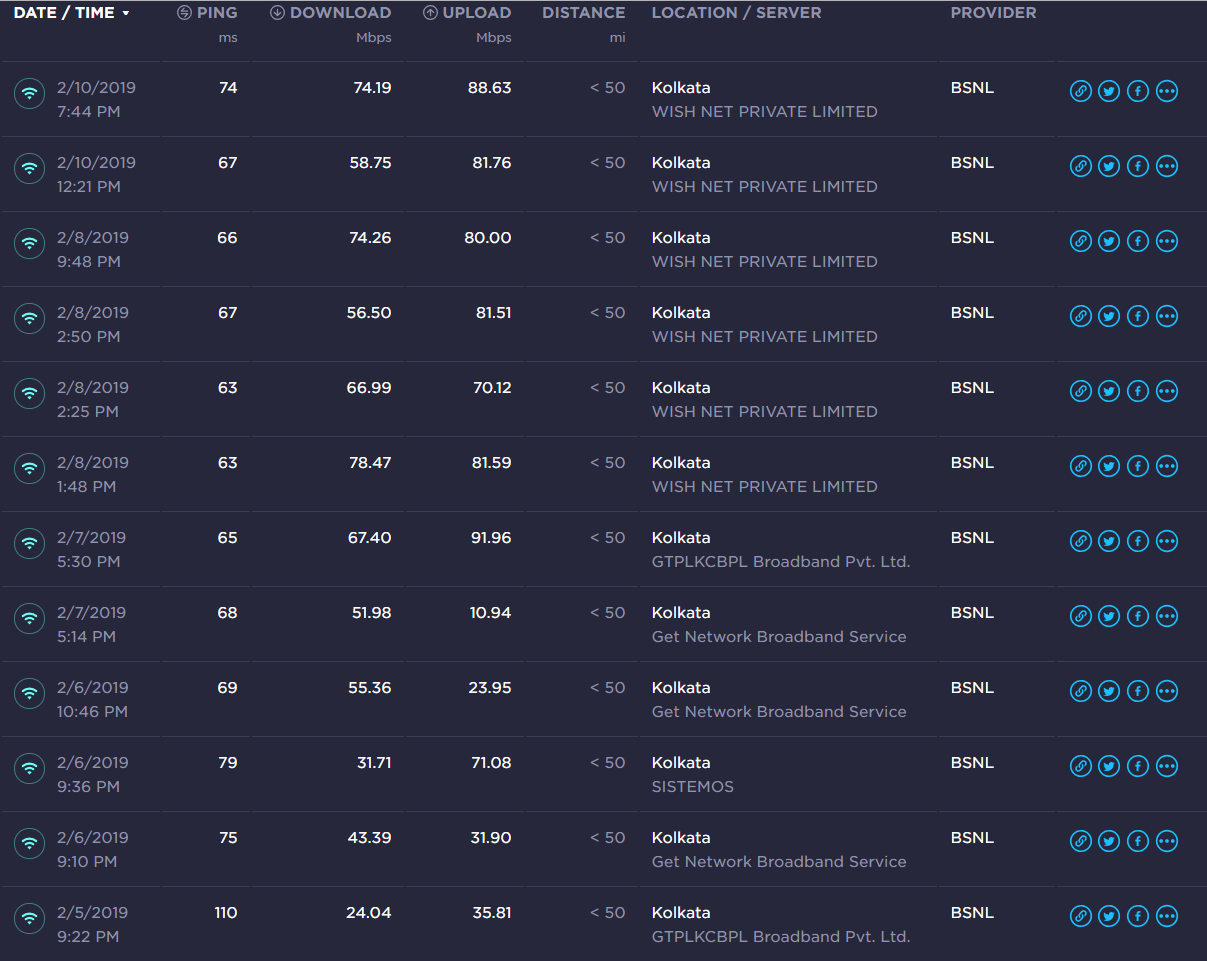Select upload value 80.00
Screen dimensions: 1207x961
488,238
